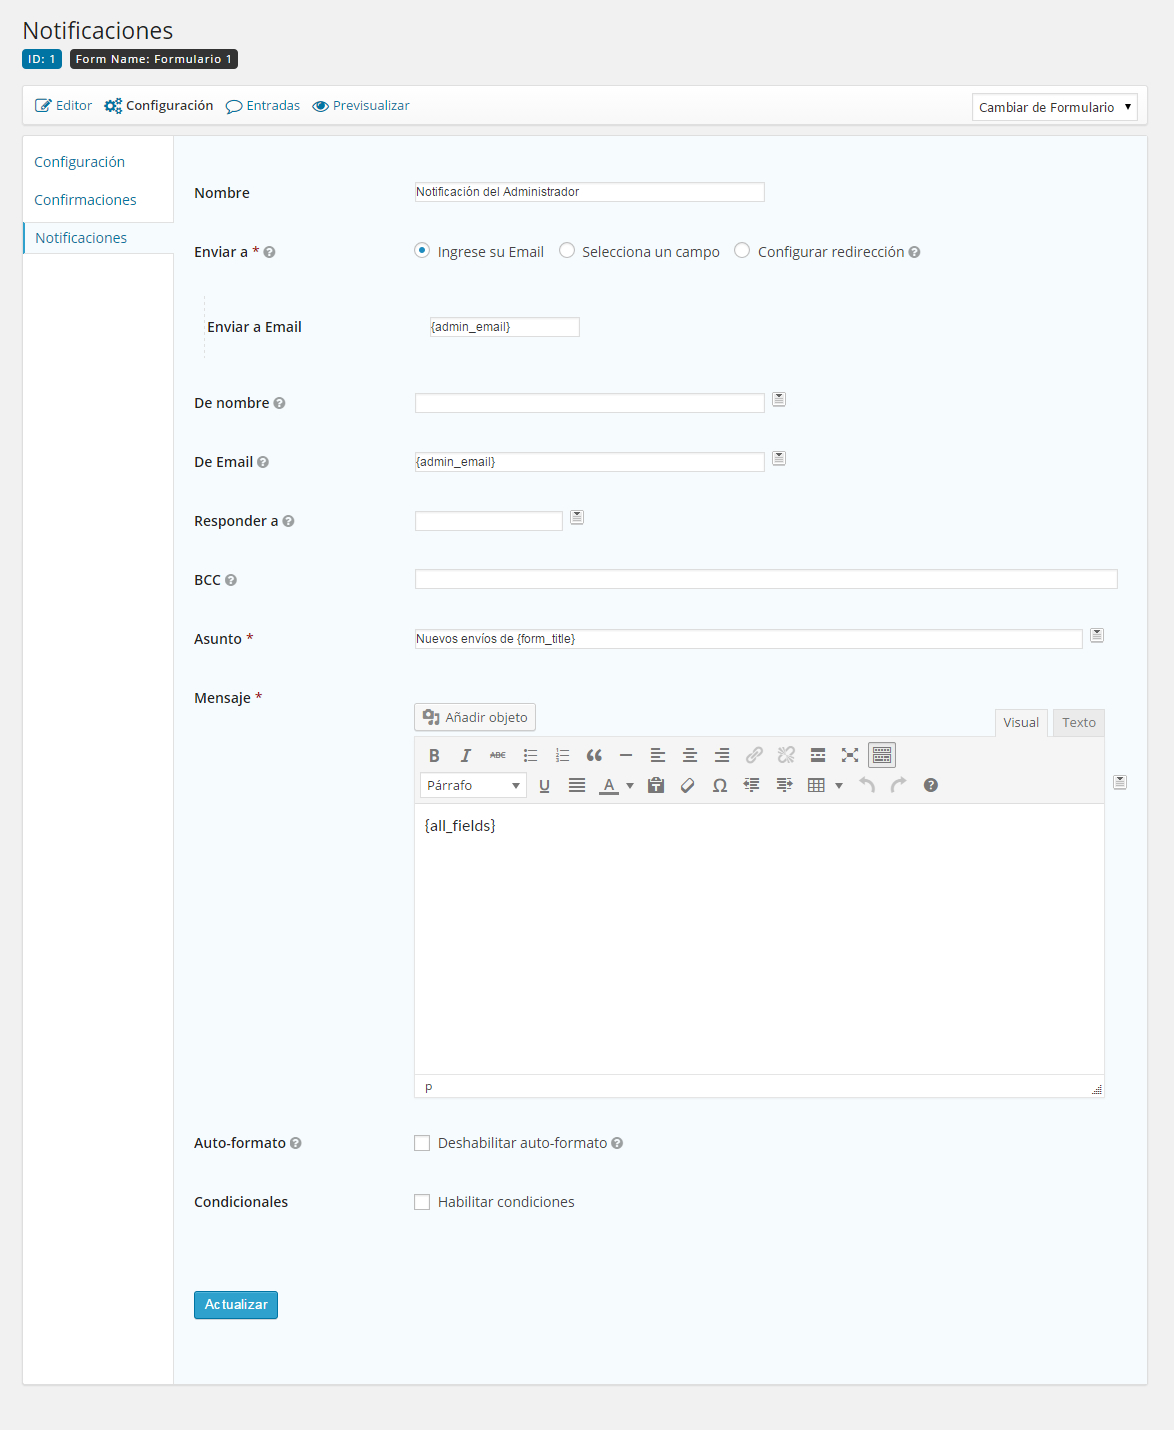Undo the last edit
The image size is (1174, 1430).
(x=867, y=785)
